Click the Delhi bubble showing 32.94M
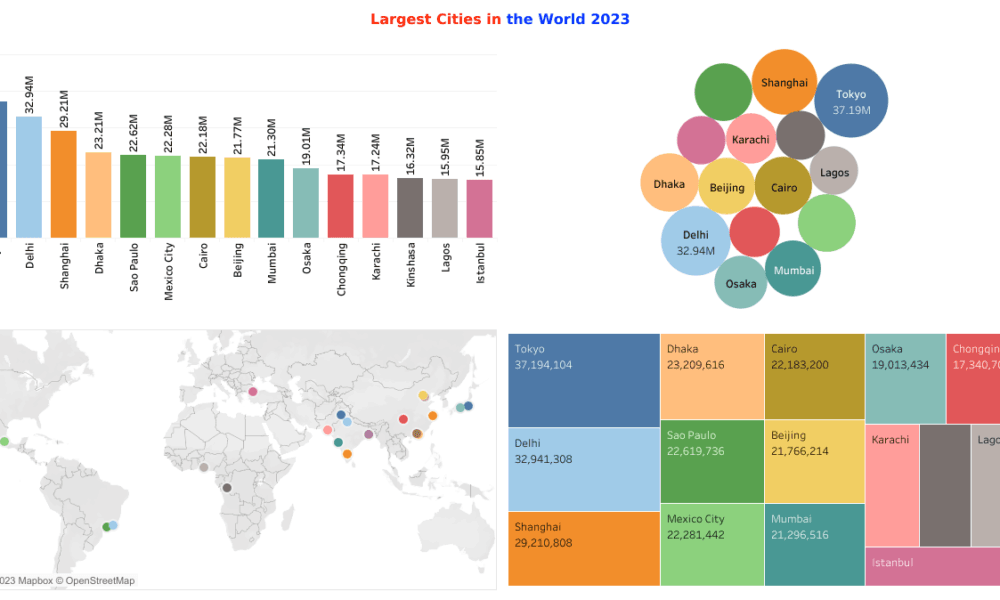The width and height of the screenshot is (1000, 600). (696, 243)
